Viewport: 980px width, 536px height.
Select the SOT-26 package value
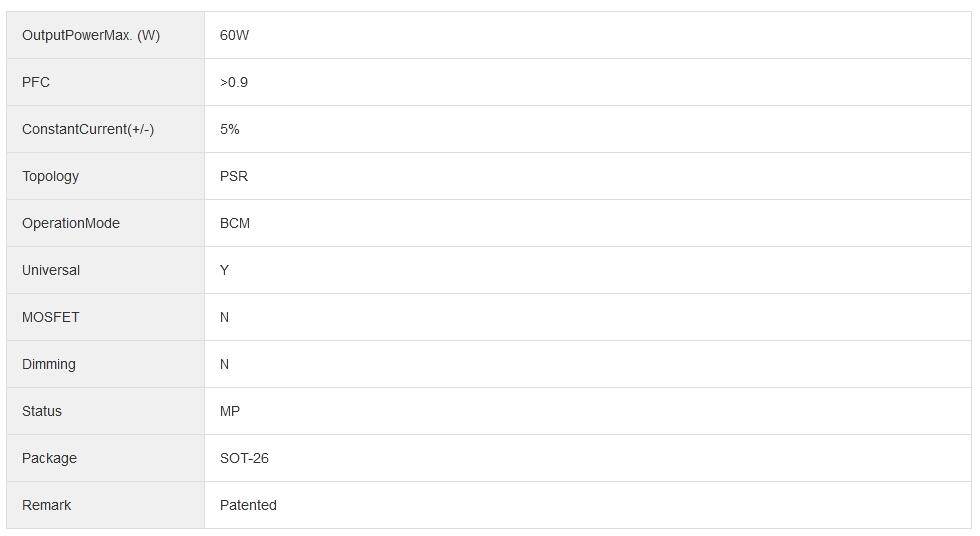click(x=244, y=458)
